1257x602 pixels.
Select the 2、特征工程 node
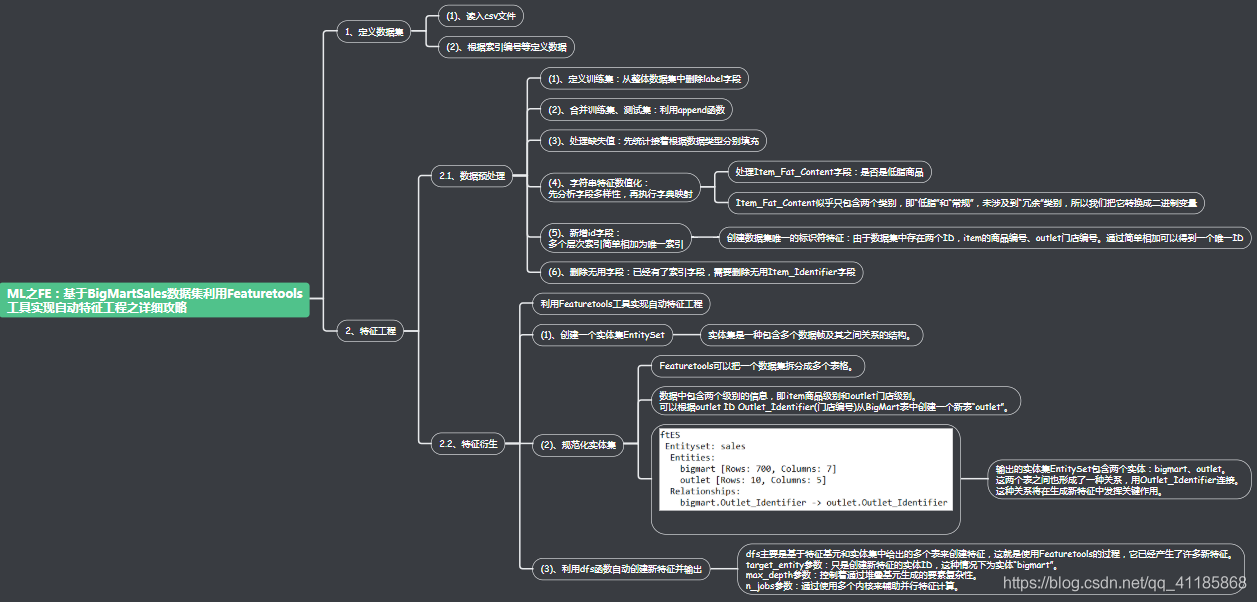tap(370, 331)
